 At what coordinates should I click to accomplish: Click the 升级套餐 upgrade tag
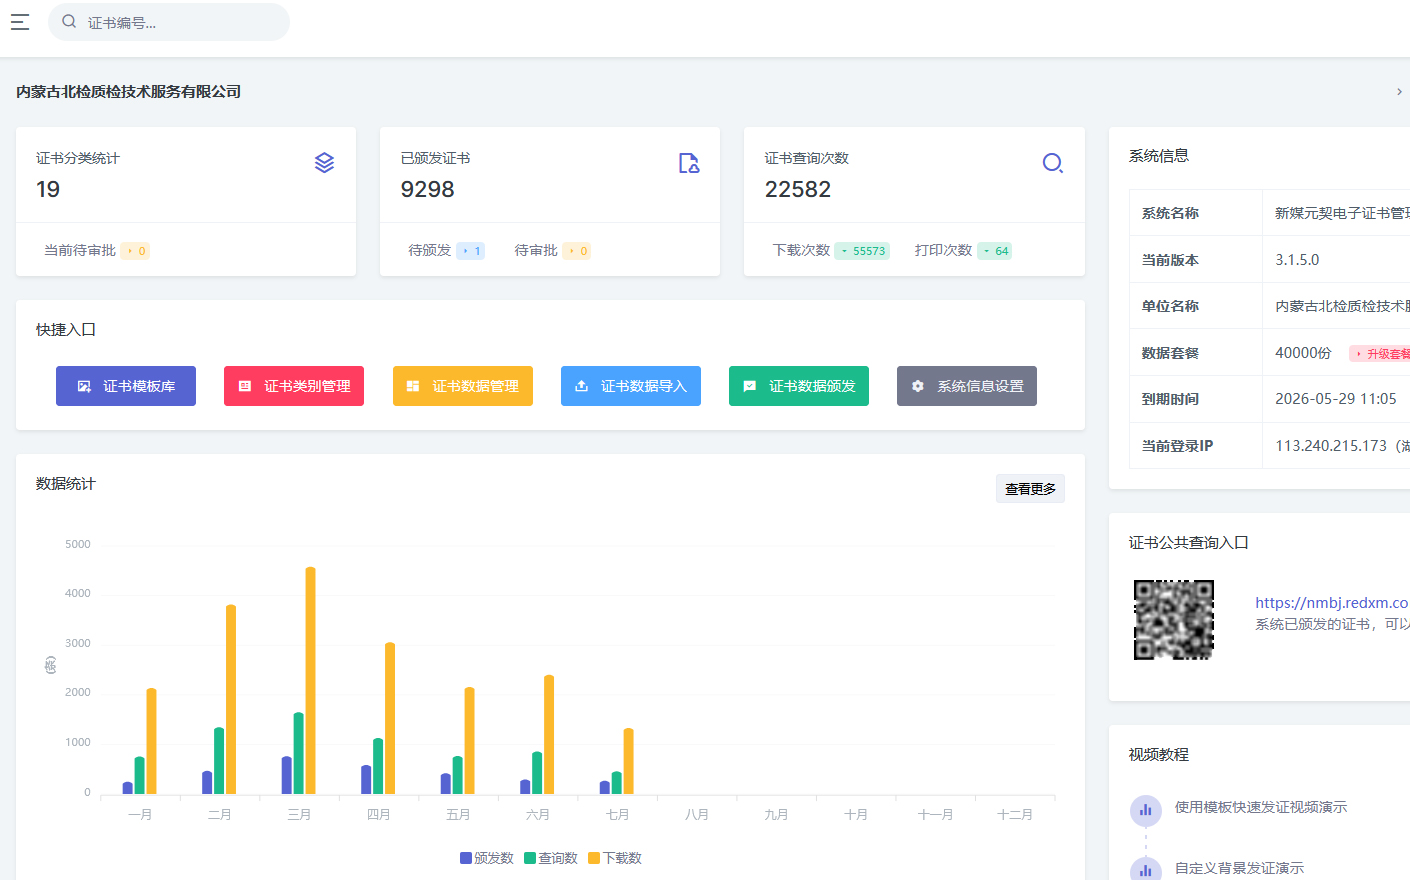(1382, 354)
